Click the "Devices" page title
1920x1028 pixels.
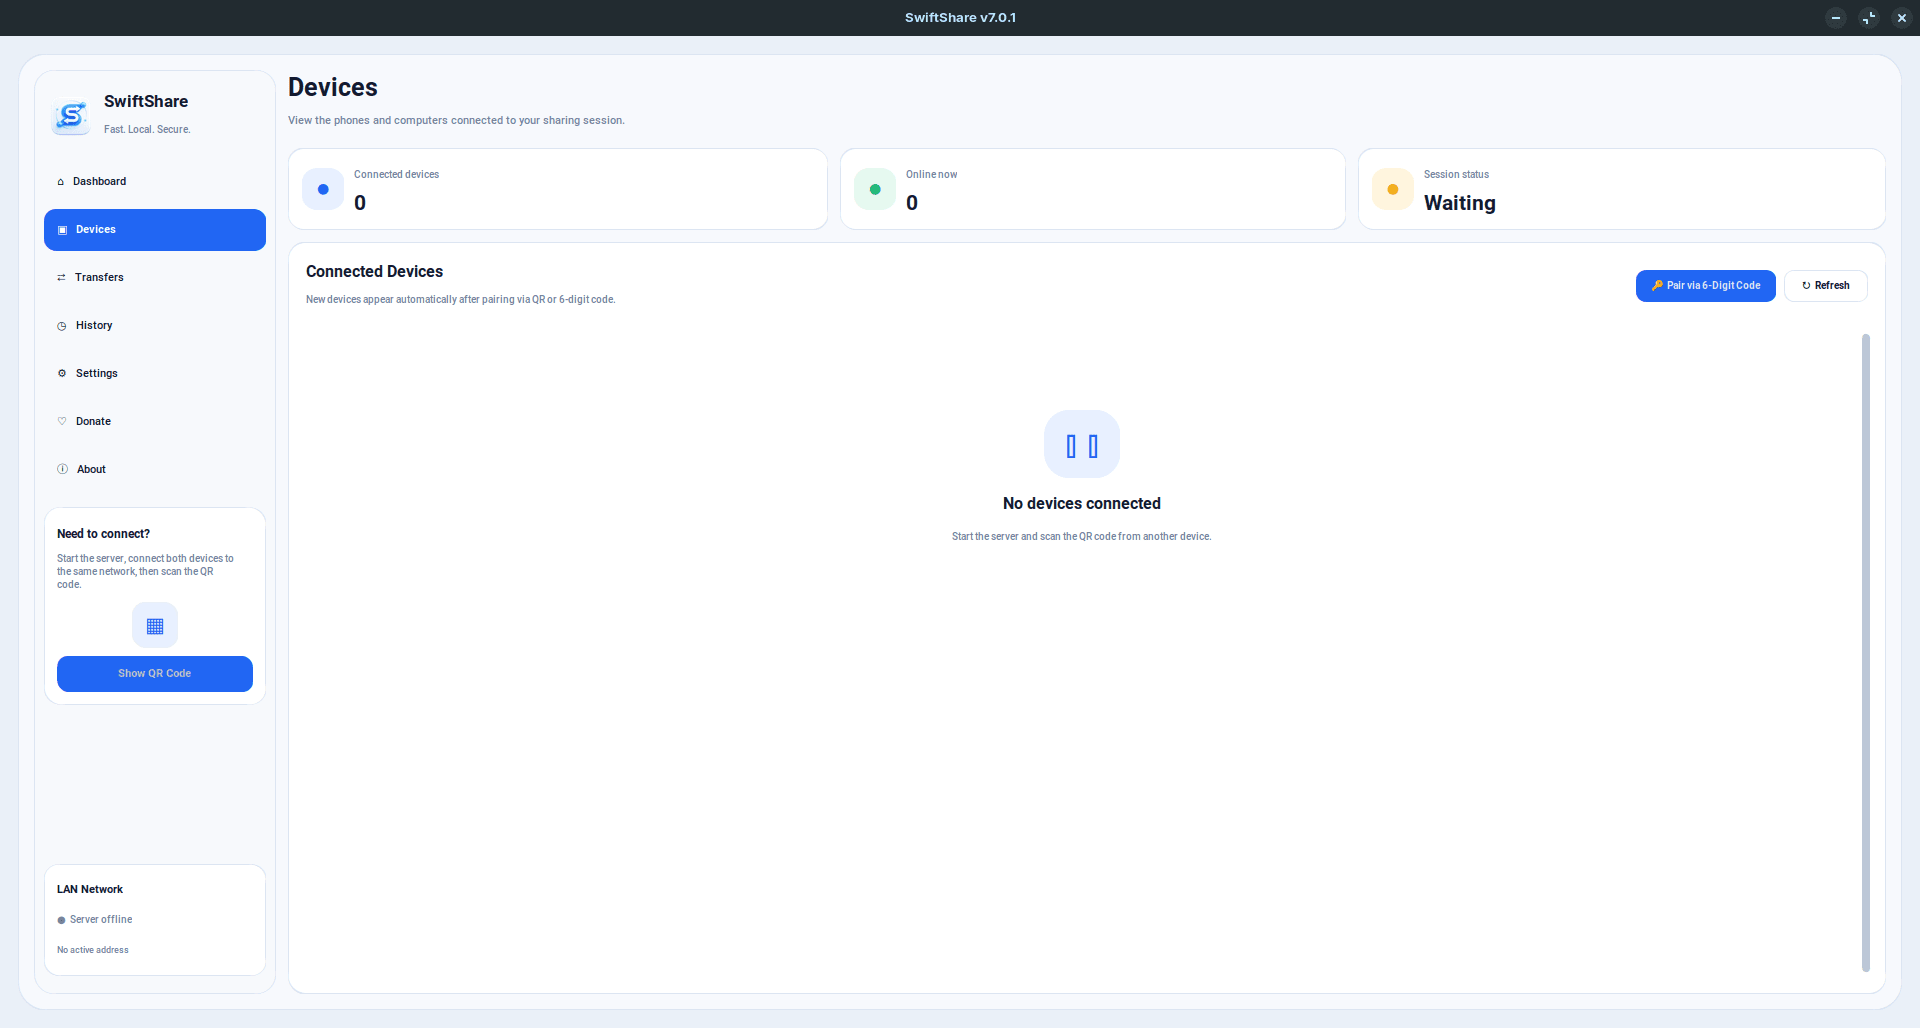(x=333, y=88)
